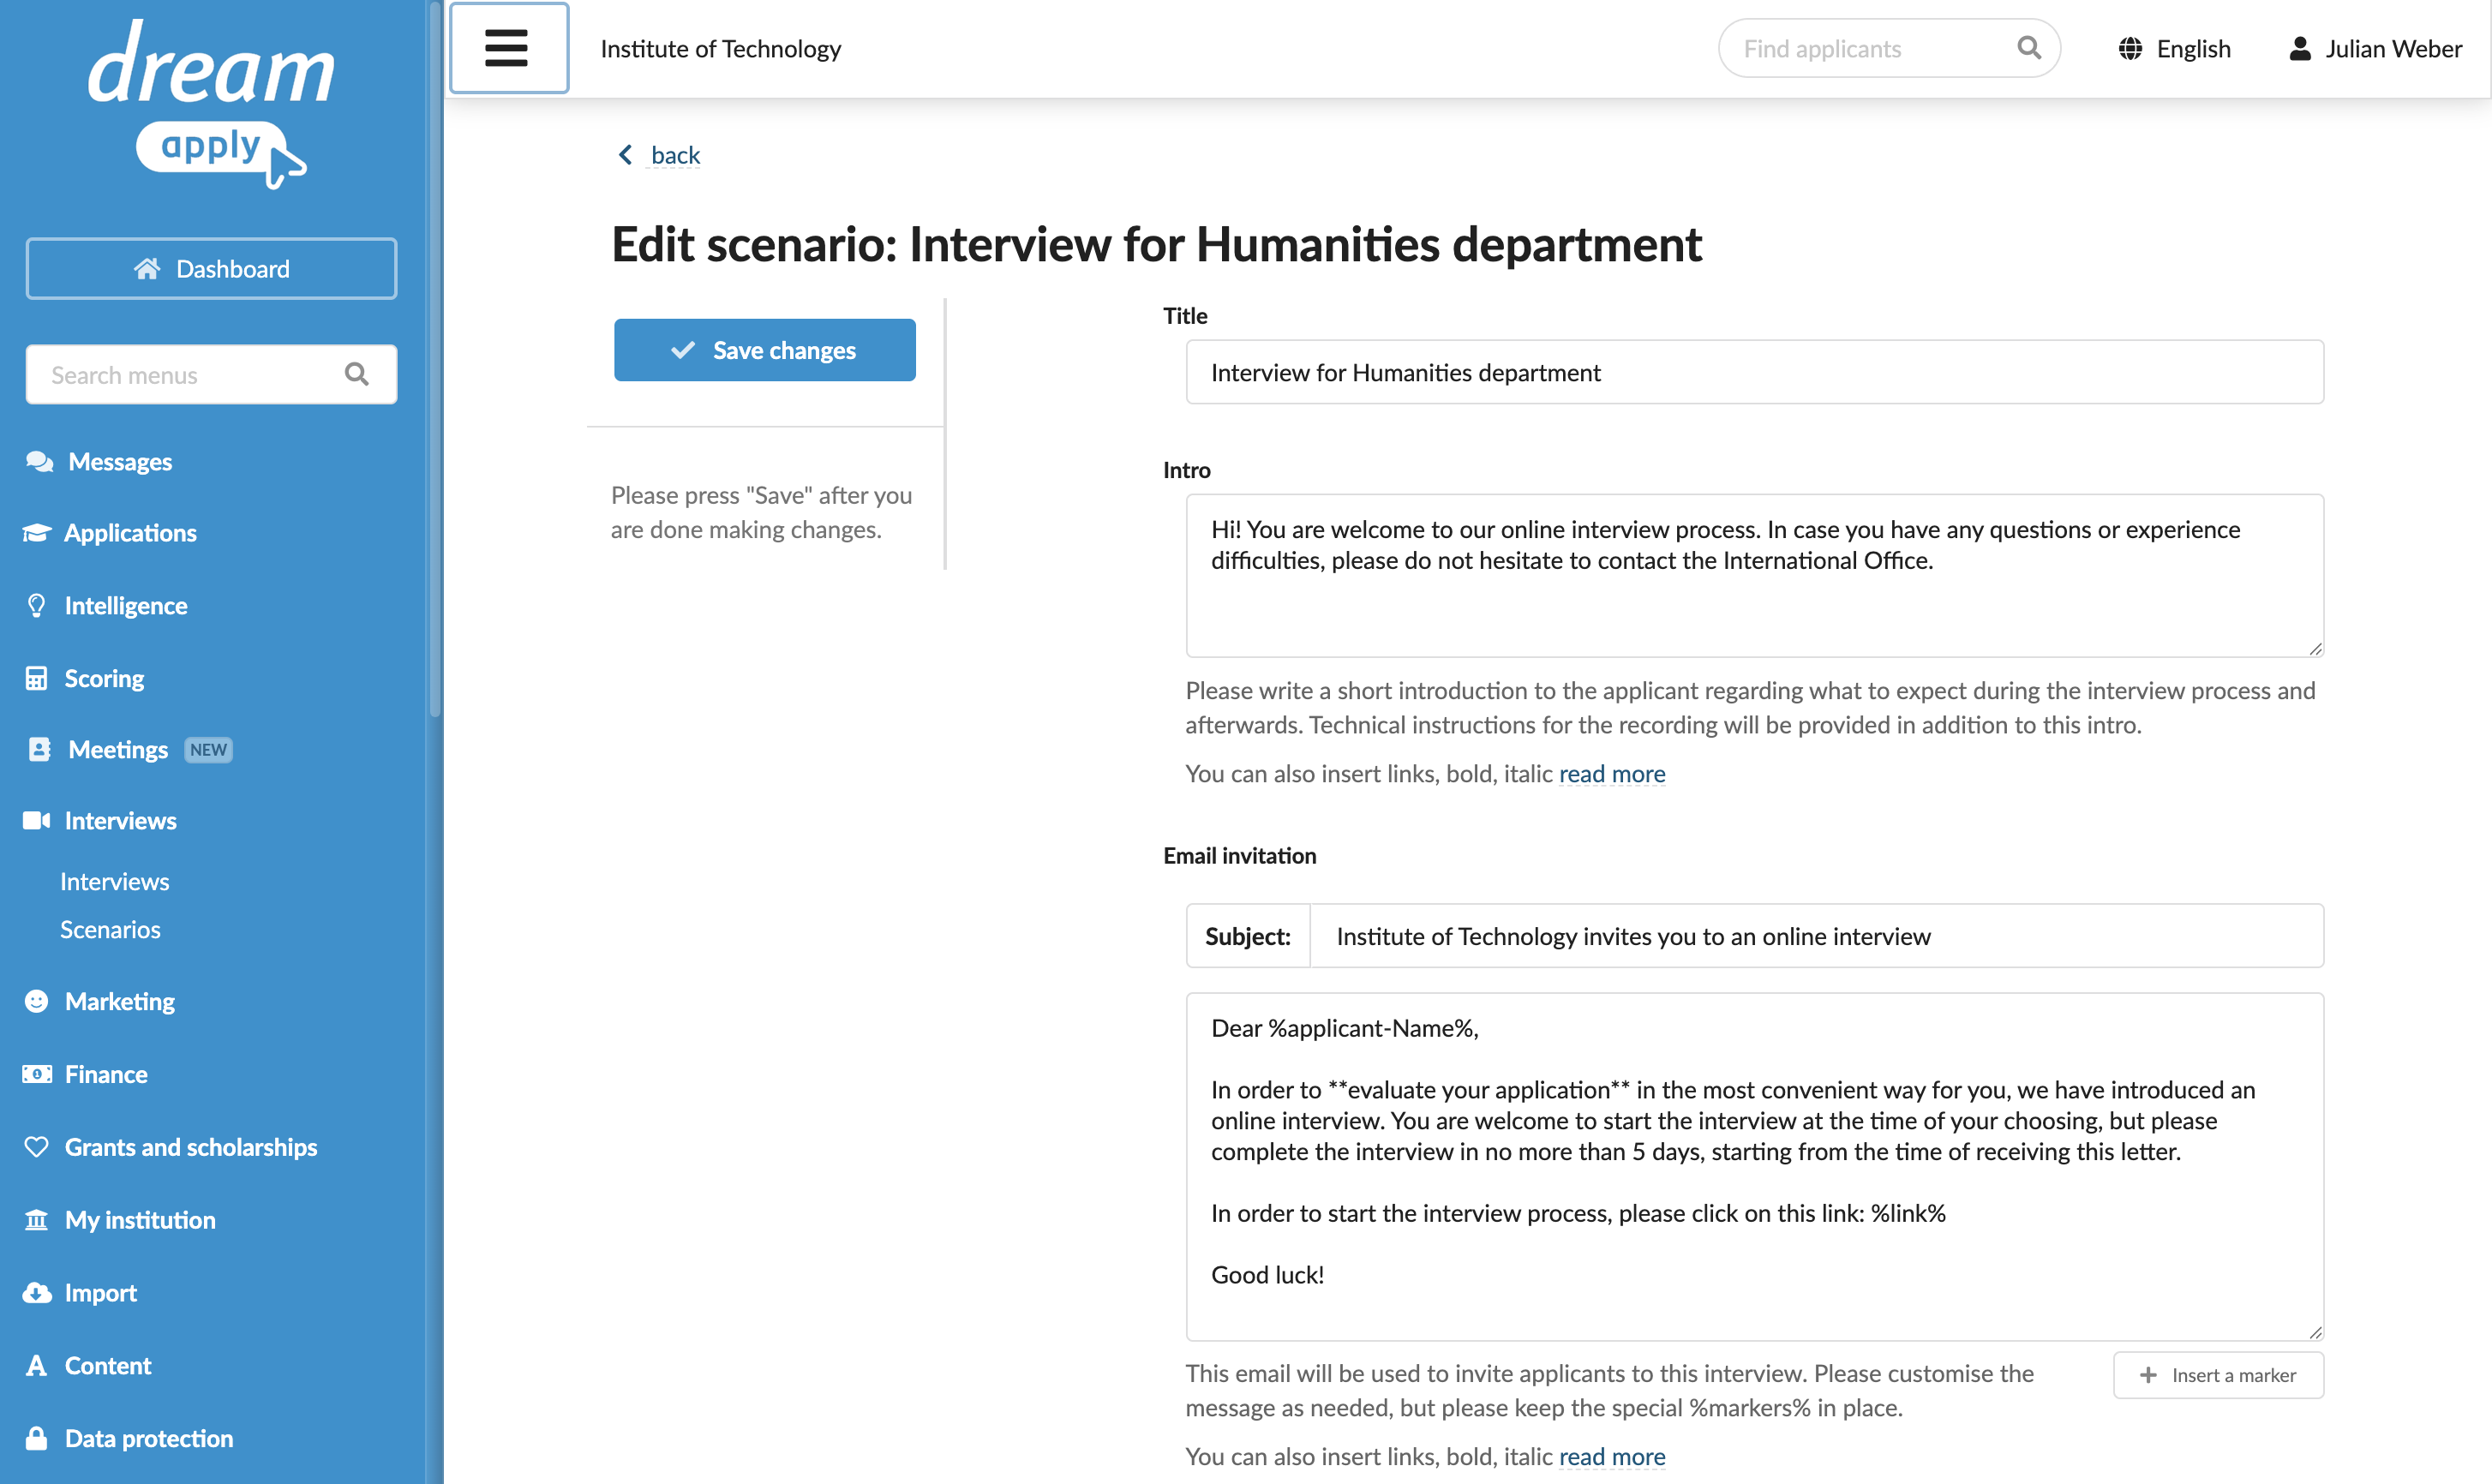Open the hamburger menu toggle

[508, 48]
